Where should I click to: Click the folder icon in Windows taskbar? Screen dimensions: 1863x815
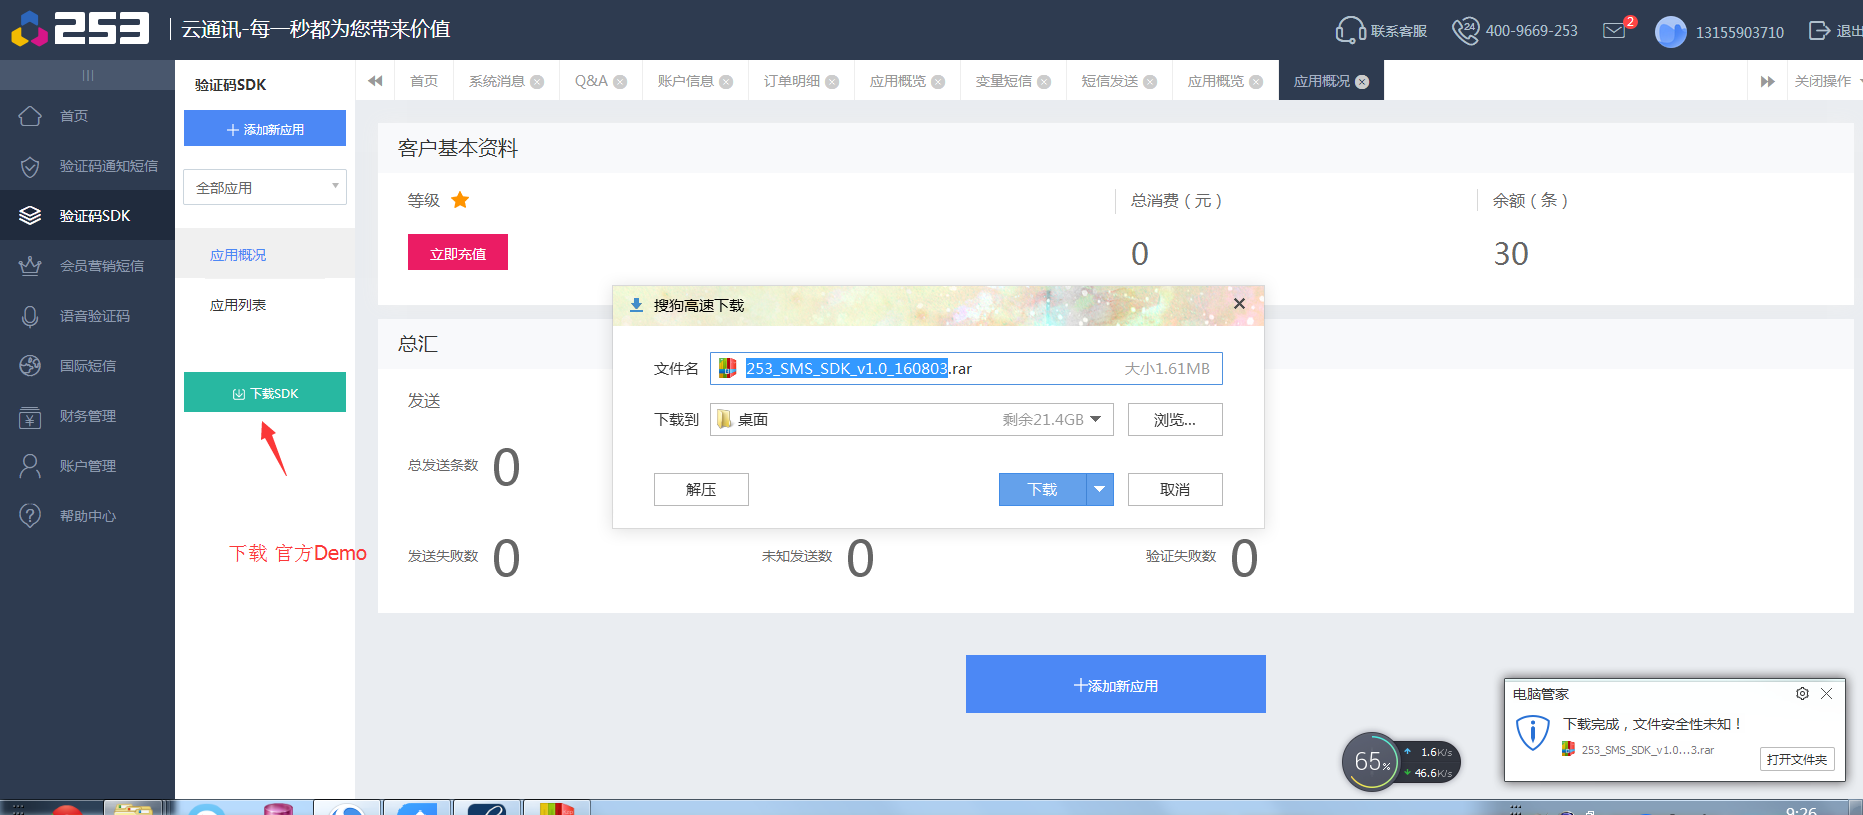(x=133, y=808)
